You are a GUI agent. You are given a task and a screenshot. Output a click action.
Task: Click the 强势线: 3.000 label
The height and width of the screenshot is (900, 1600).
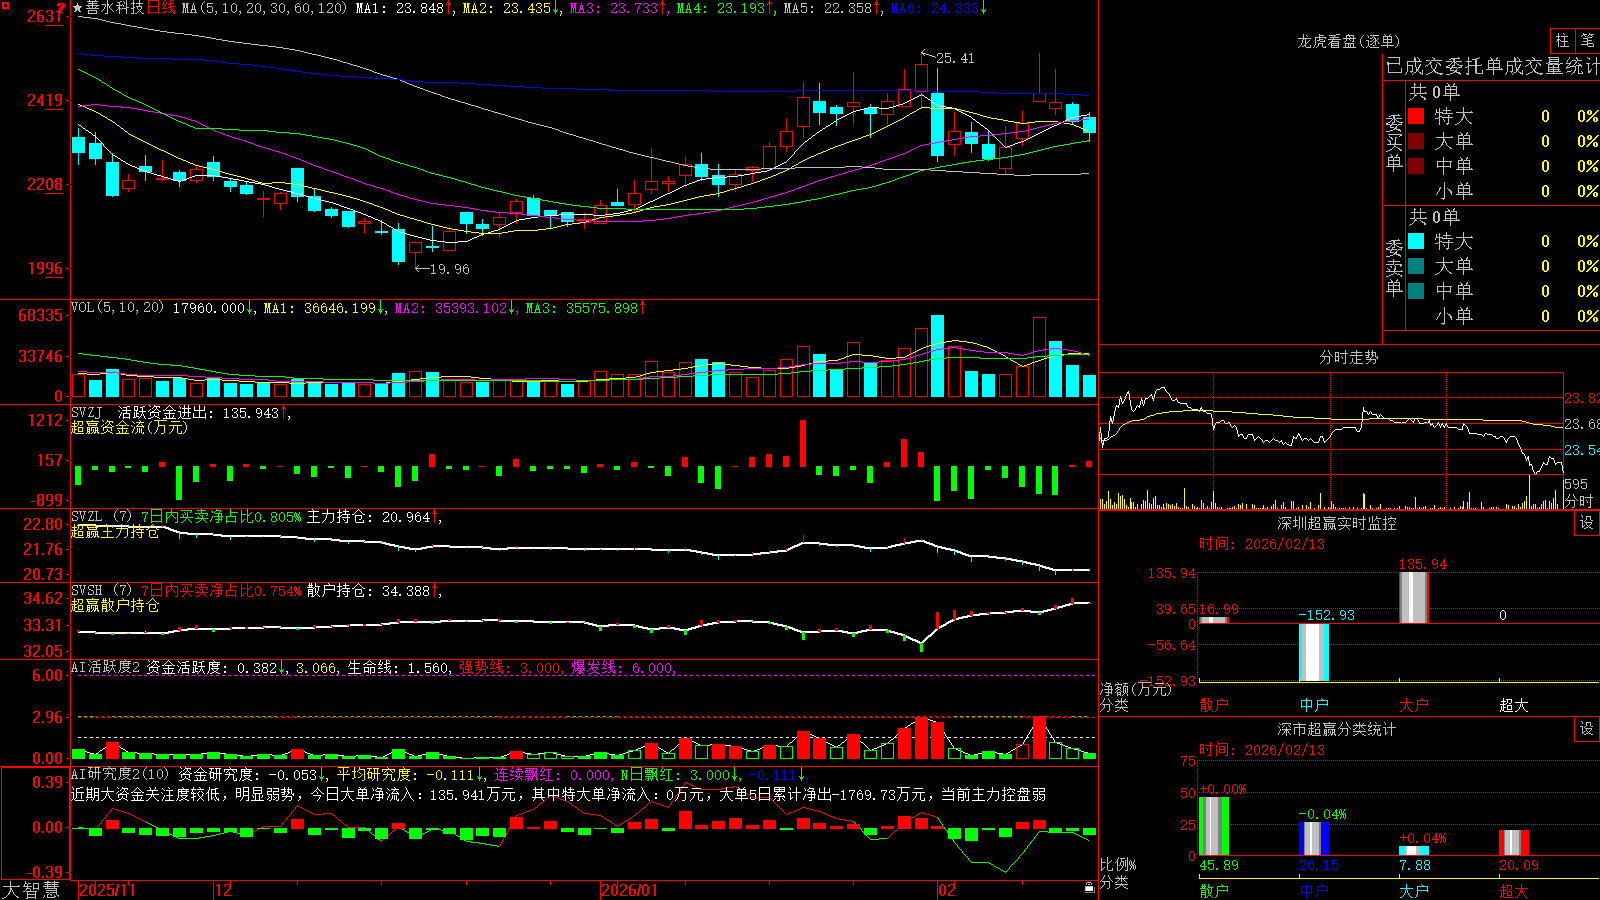click(x=510, y=668)
